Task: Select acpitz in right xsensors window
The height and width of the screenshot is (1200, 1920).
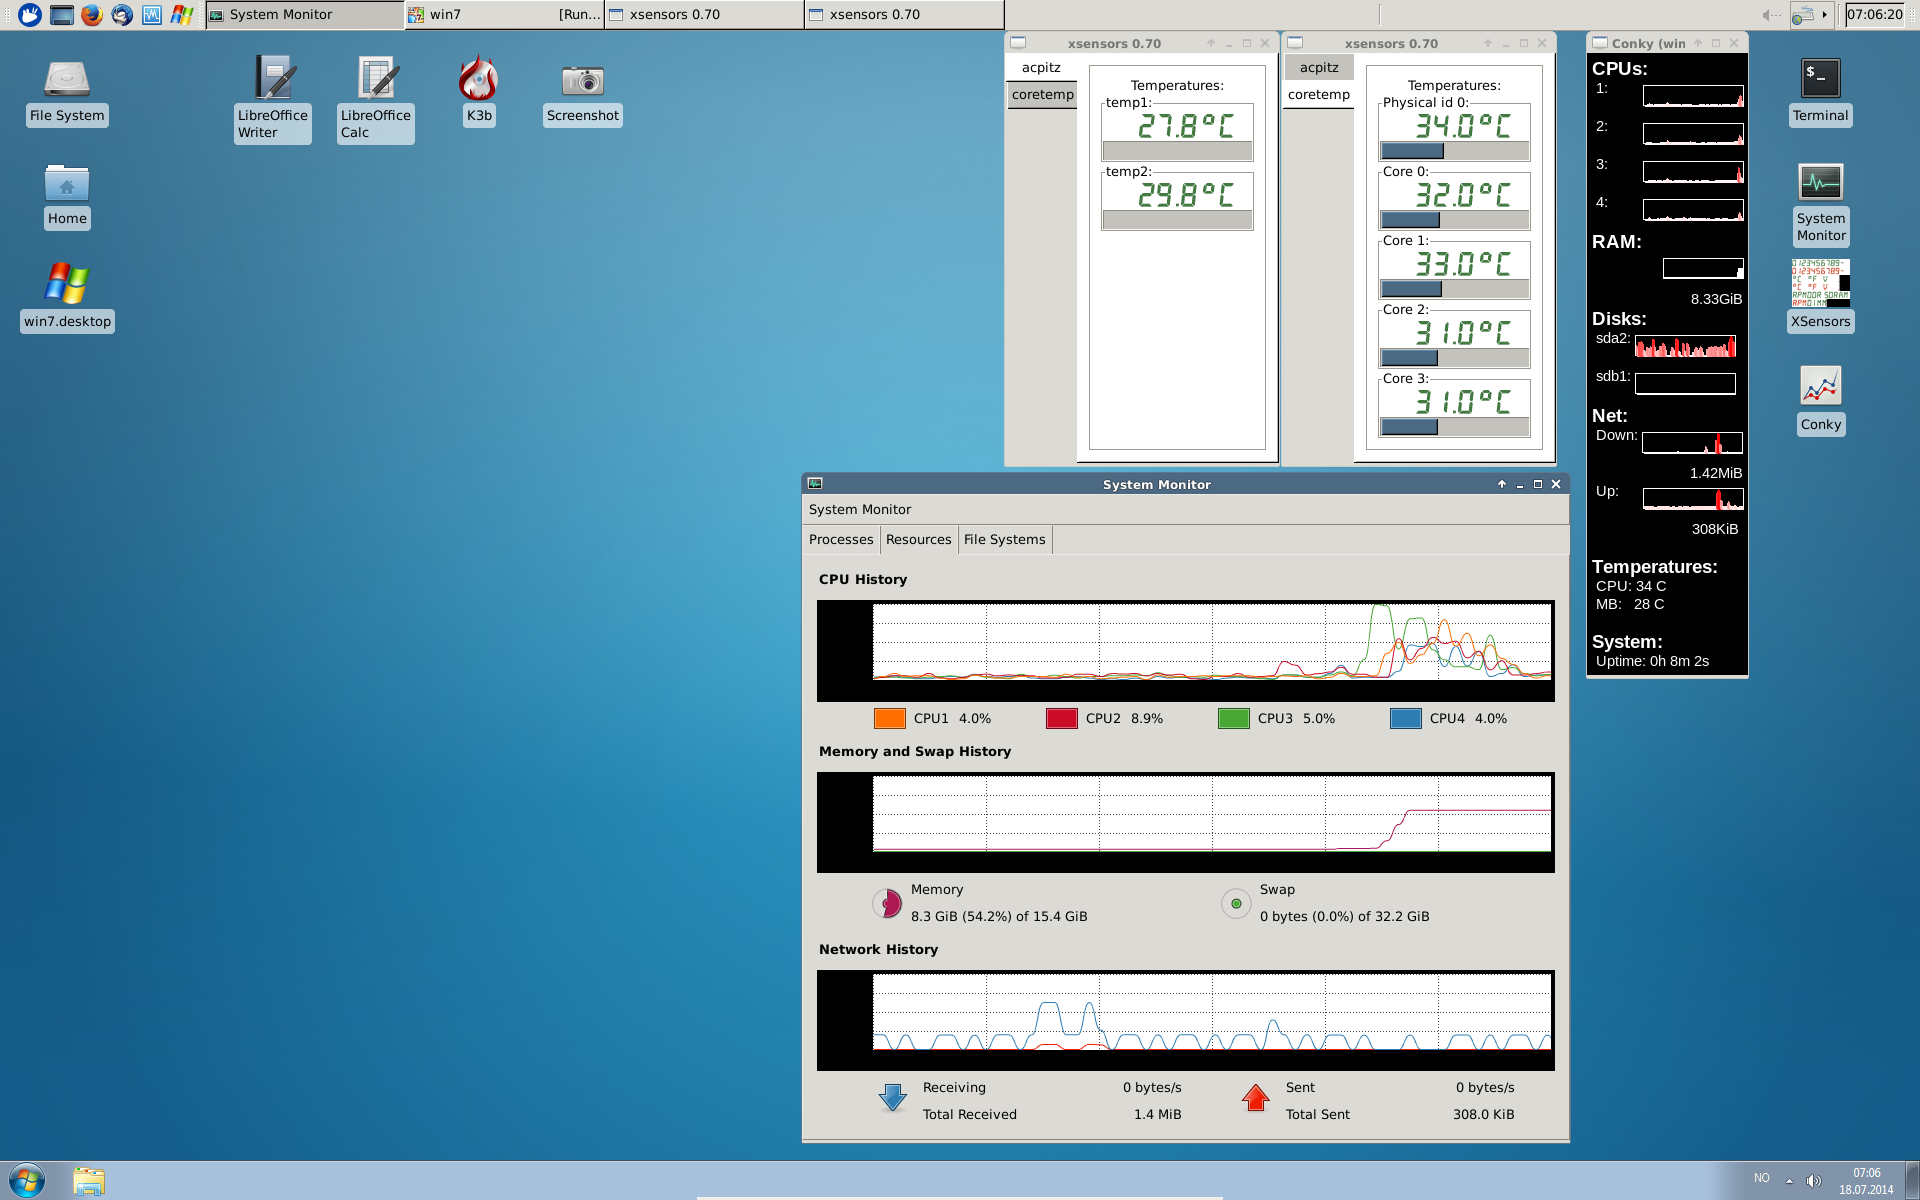Action: (1319, 68)
